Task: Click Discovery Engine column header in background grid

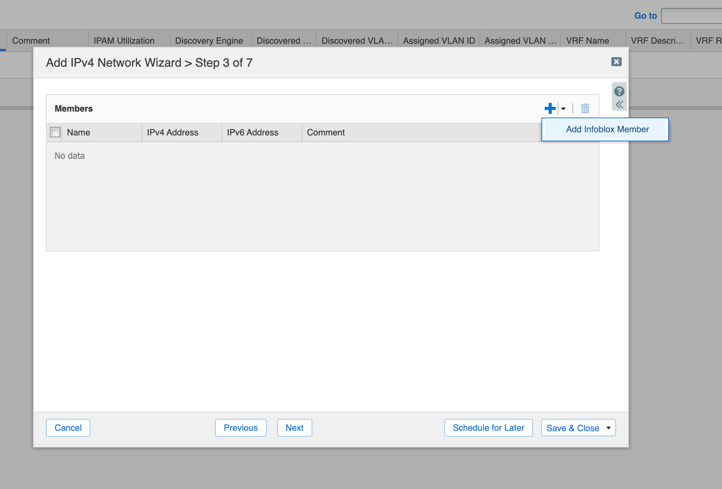Action: [x=210, y=41]
